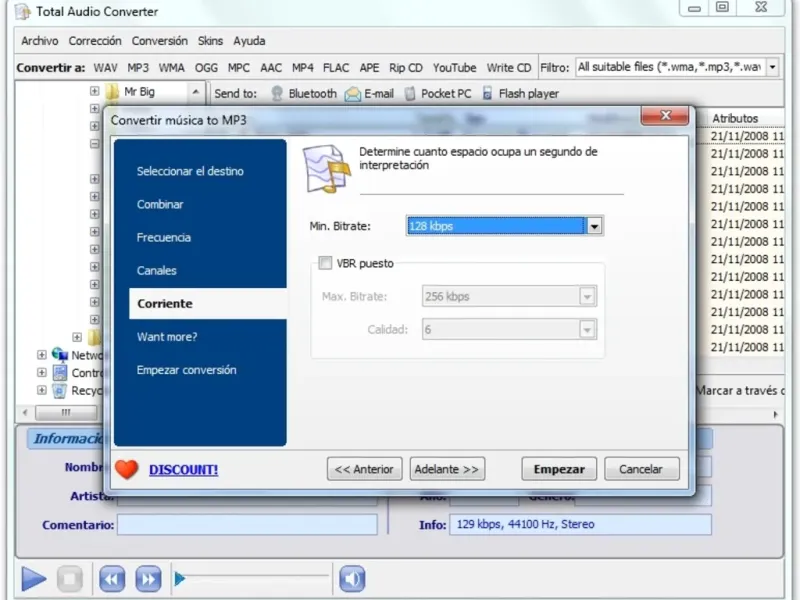Open the Min. Bitrate dropdown
This screenshot has height=600, width=800.
tap(594, 226)
